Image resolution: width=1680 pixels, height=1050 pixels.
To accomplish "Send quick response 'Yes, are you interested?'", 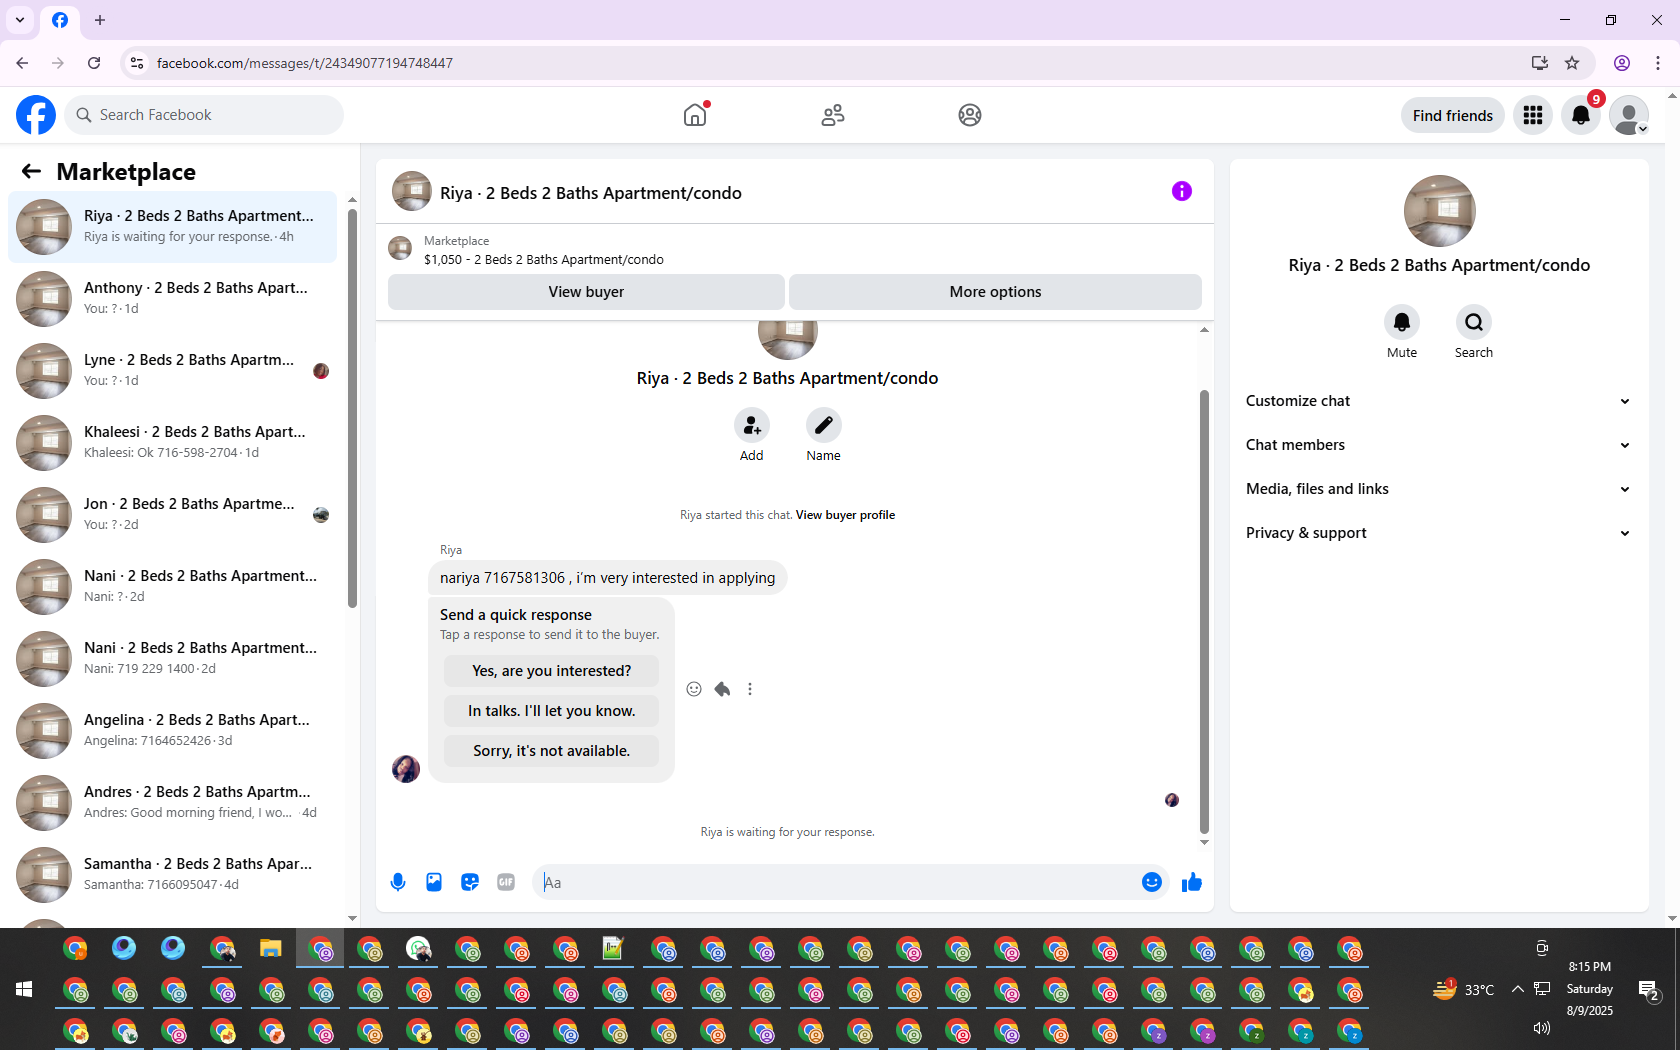I will point(552,671).
